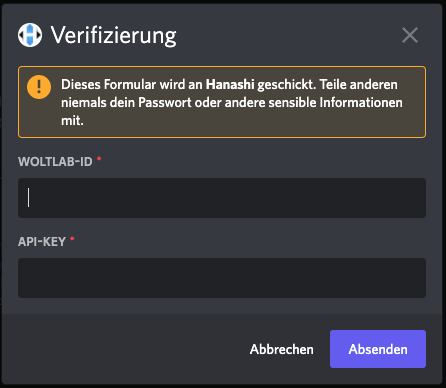The image size is (446, 388).
Task: Click the API-KEY field label
Action: click(42, 242)
